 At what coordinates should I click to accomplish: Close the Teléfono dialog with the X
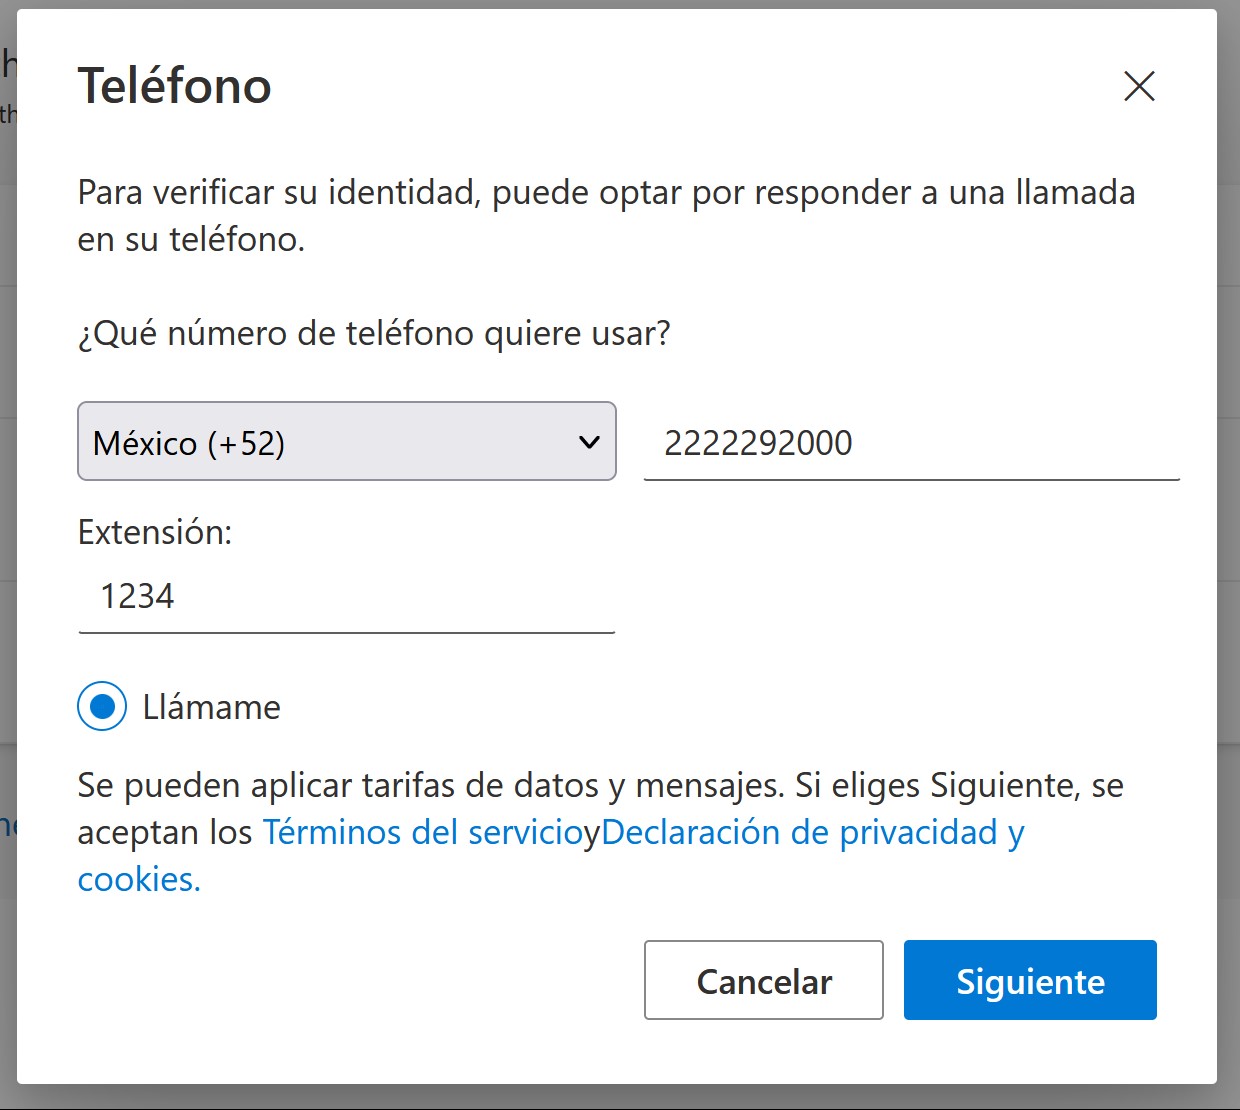point(1139,86)
